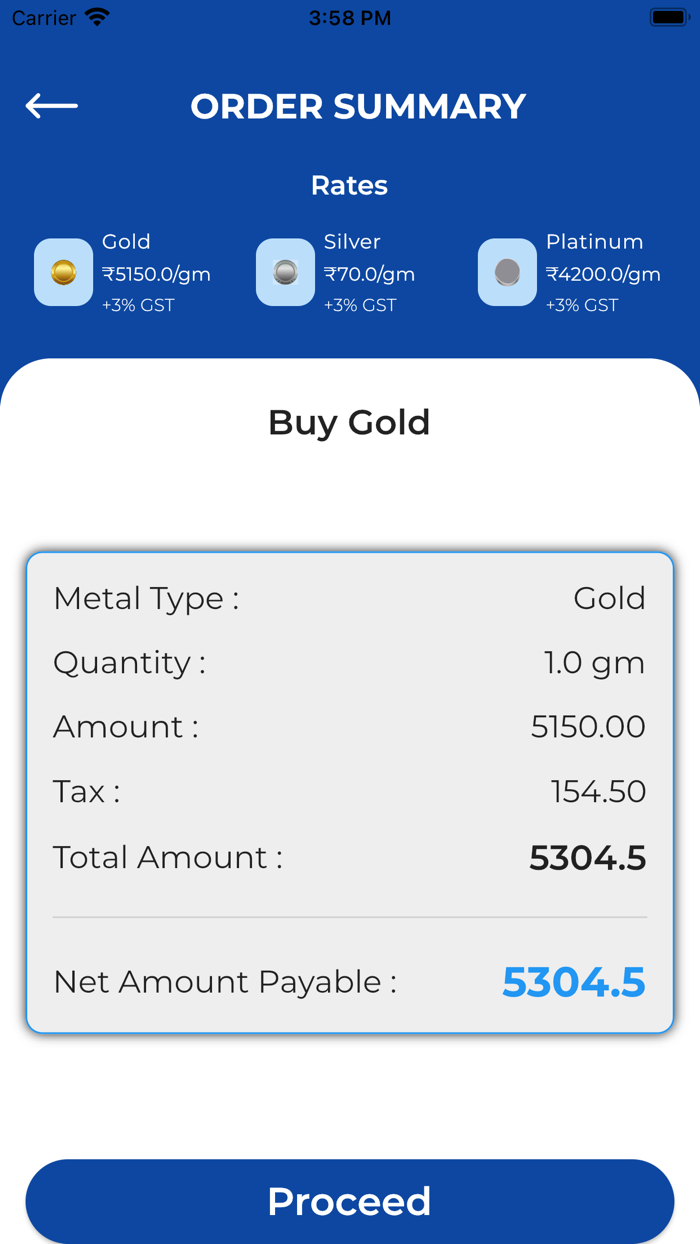Open the Quantity 1.0 gm selector

tap(594, 662)
